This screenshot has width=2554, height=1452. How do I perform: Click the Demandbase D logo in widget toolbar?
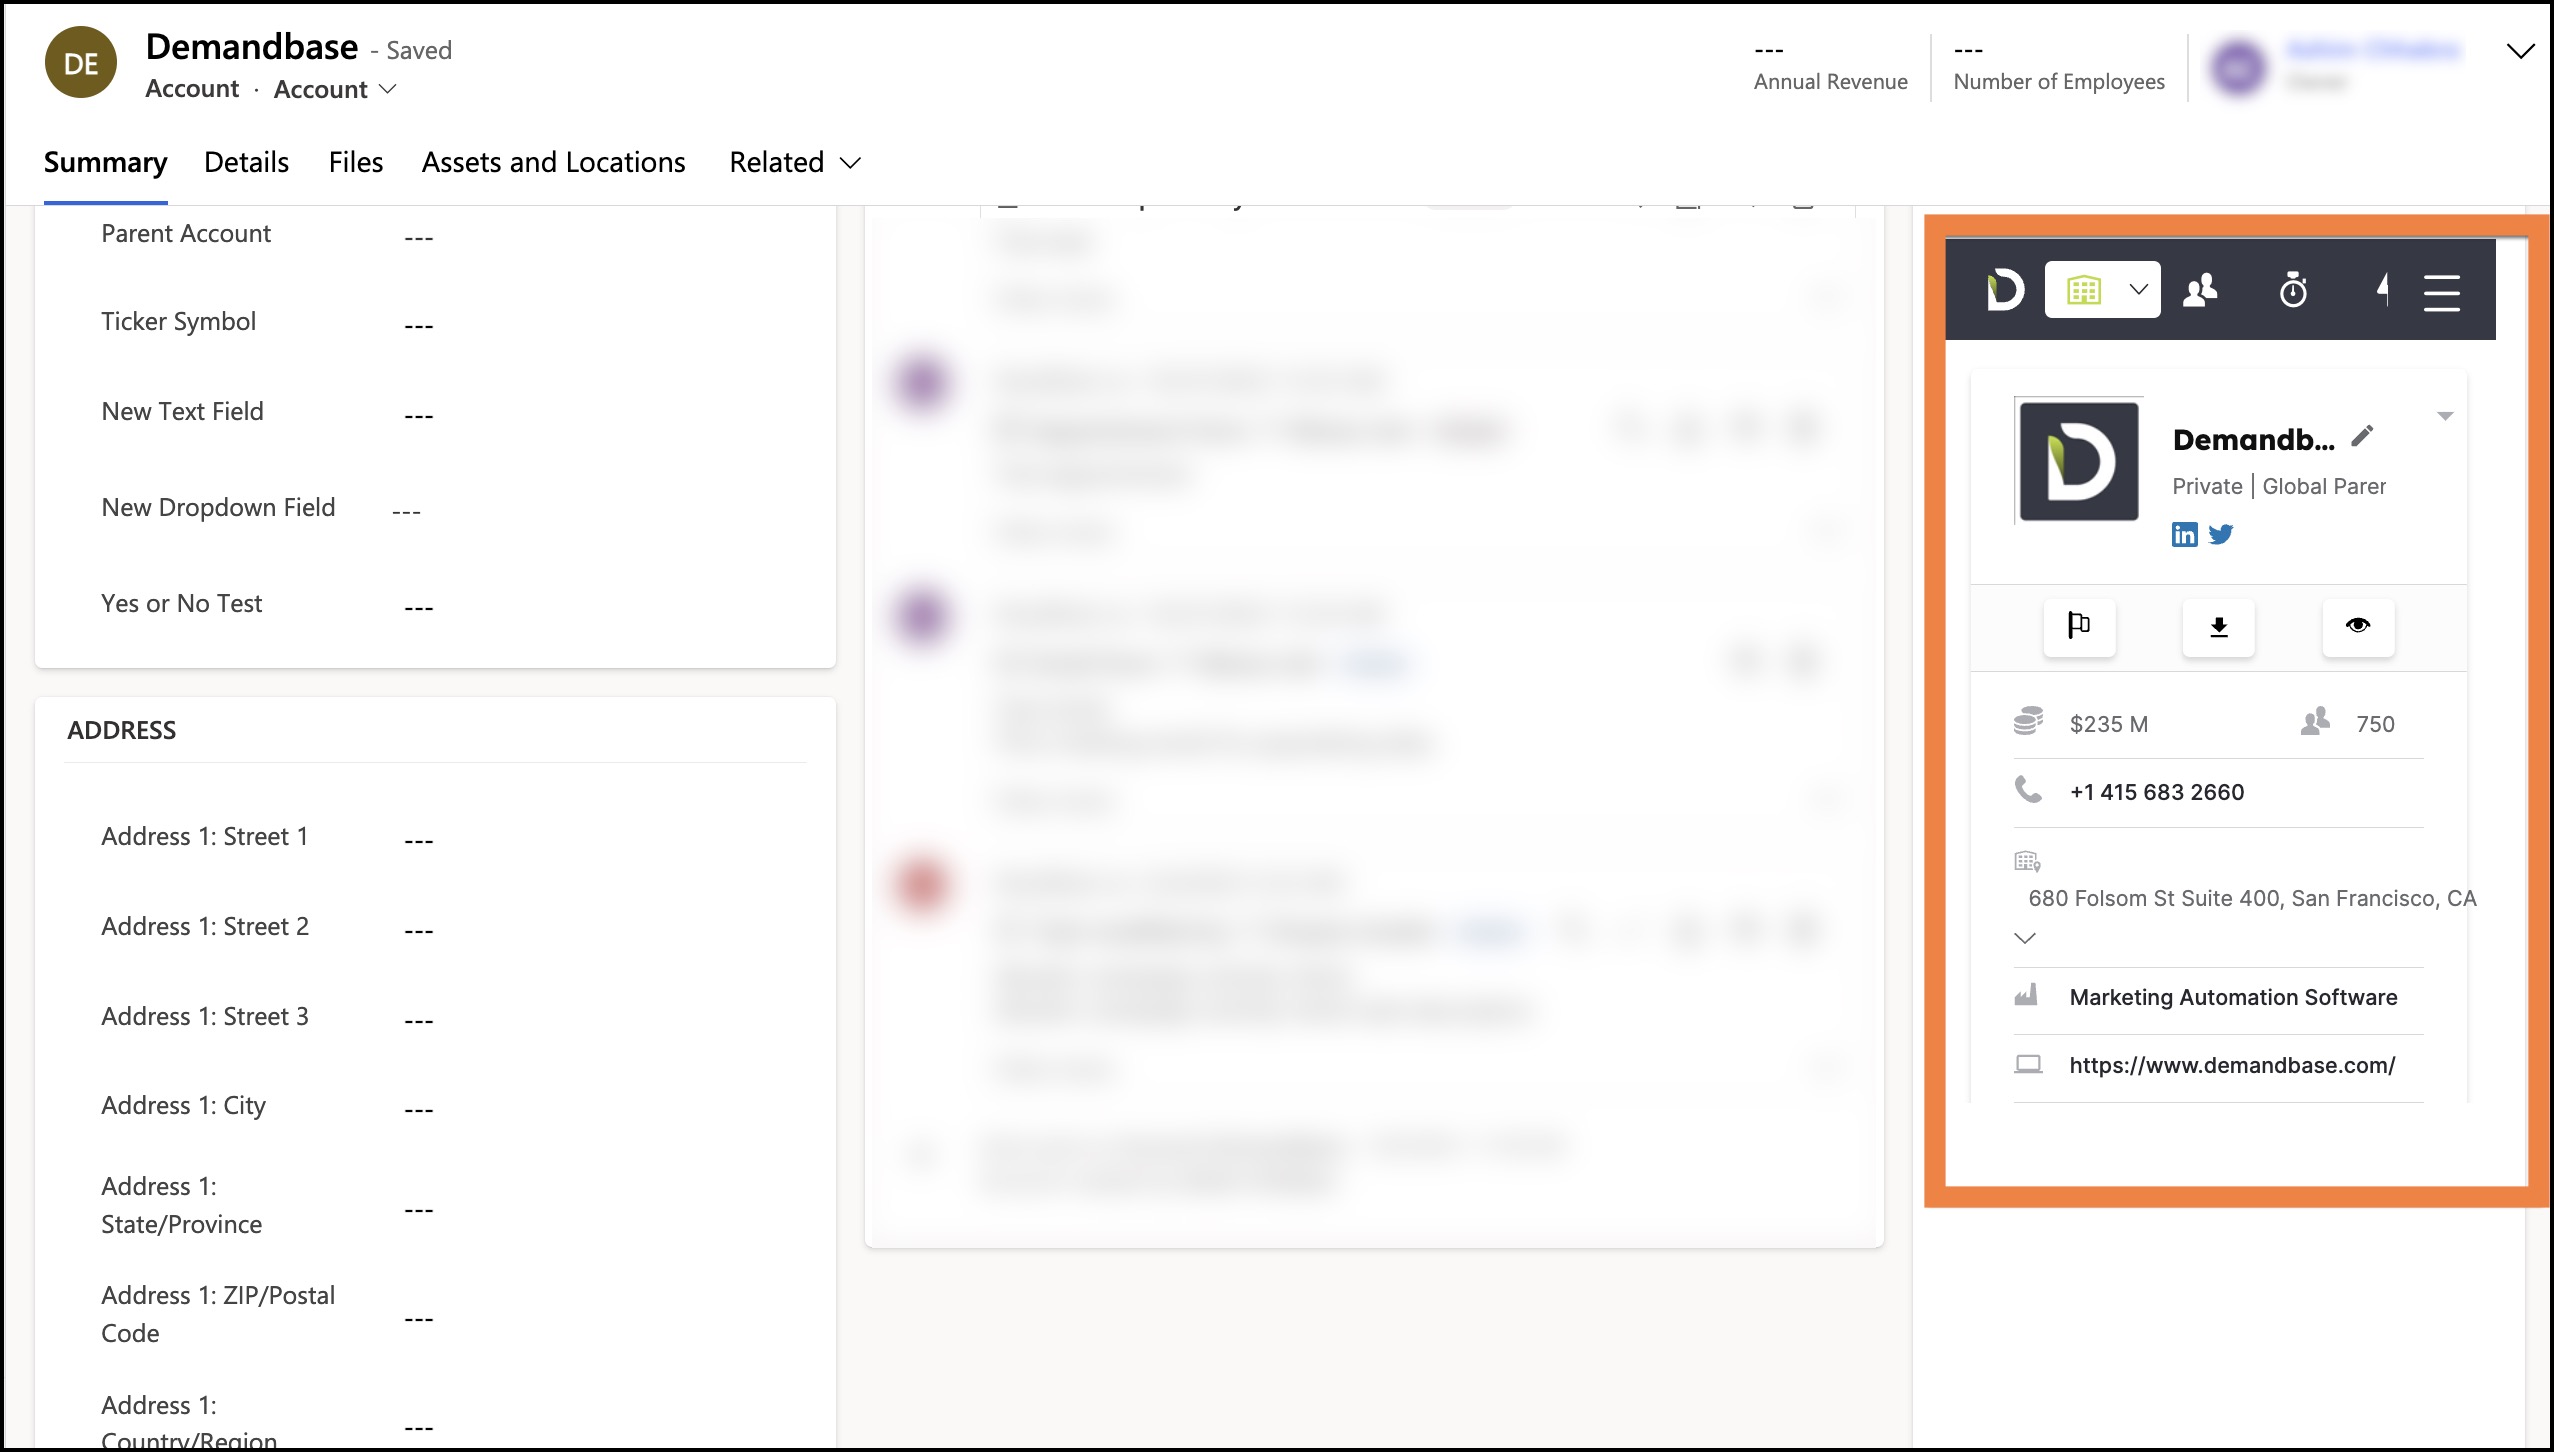tap(2005, 290)
